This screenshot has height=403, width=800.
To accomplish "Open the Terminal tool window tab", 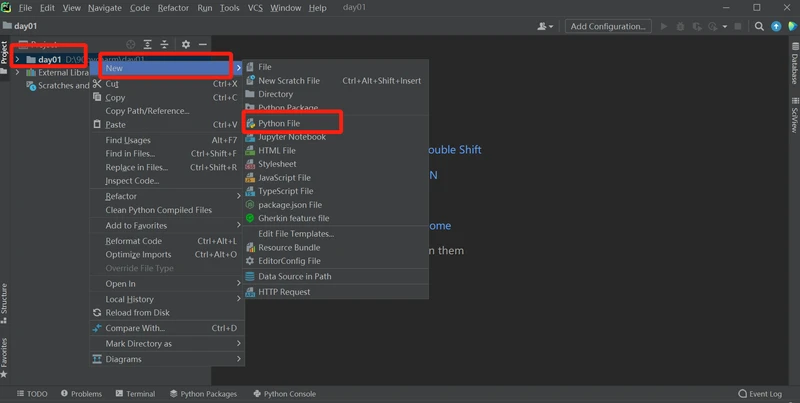I will click(134, 394).
